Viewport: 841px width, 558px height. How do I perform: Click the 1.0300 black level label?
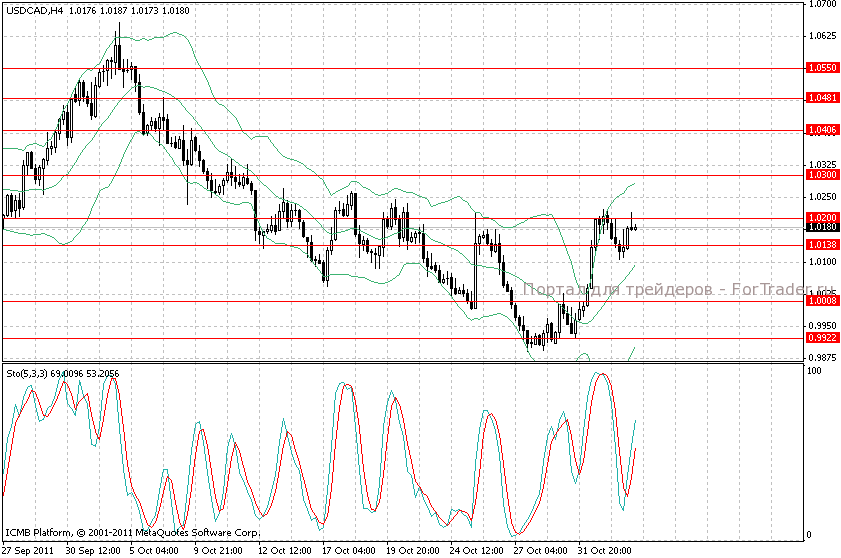pos(820,175)
